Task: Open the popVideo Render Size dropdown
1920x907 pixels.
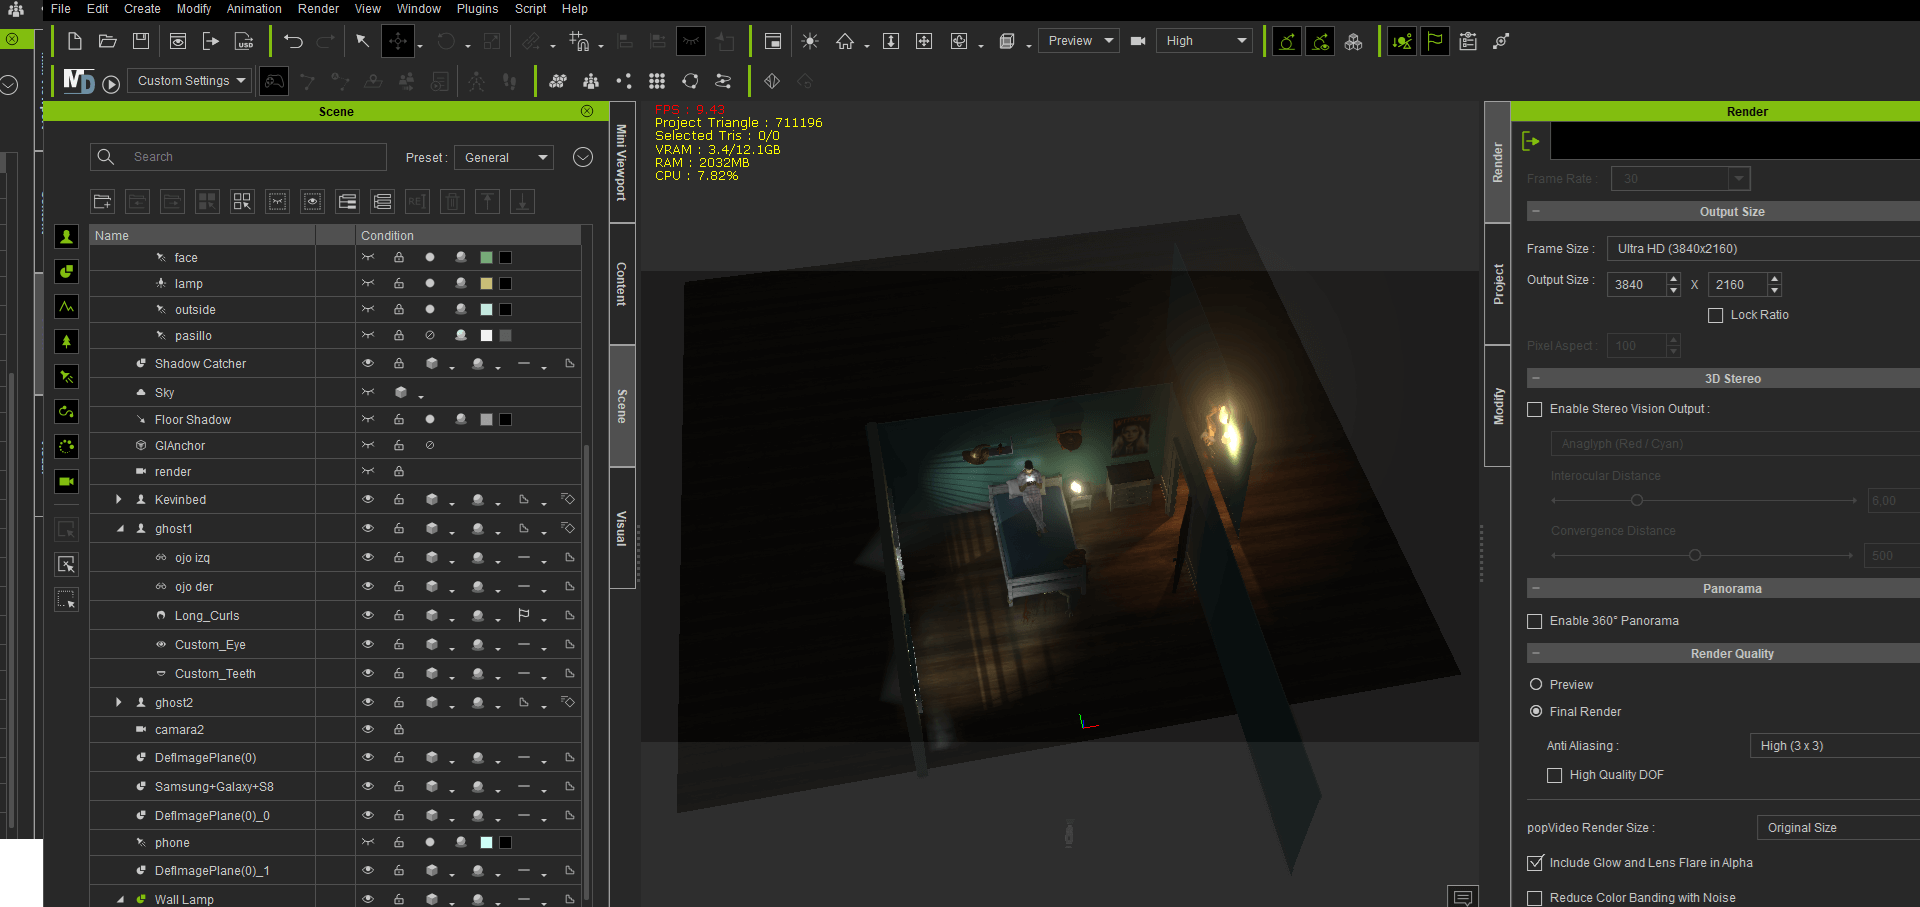Action: click(1838, 828)
